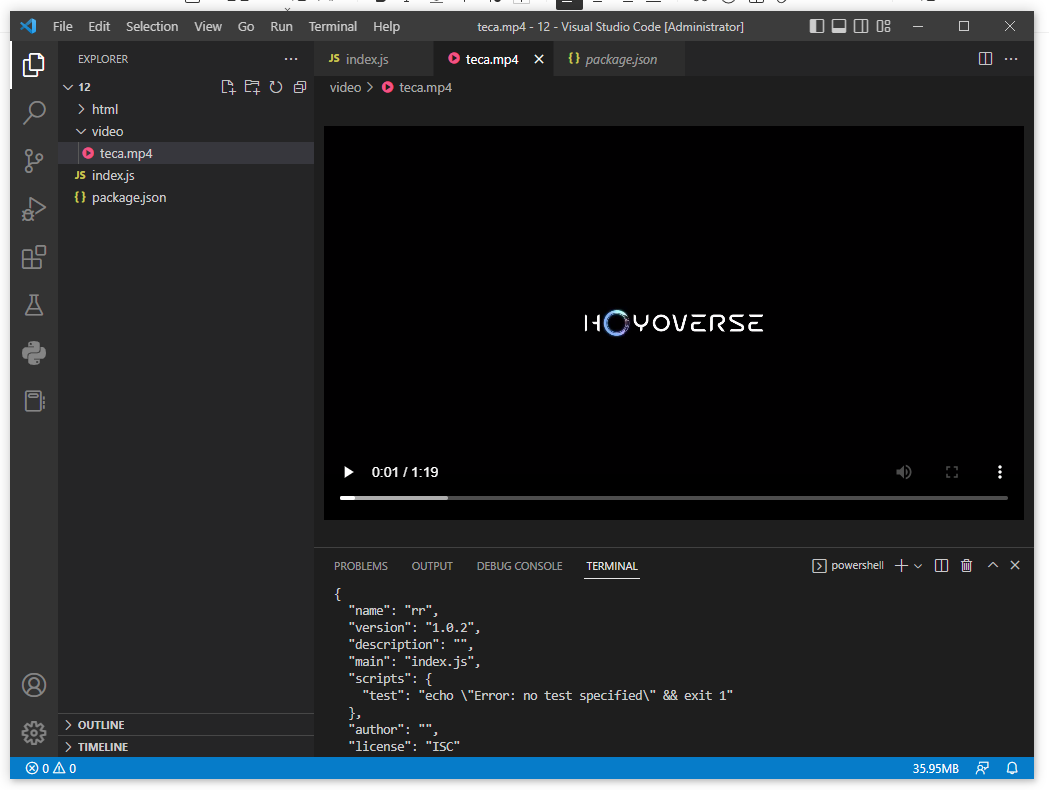Open the Testing flask view
1049x790 pixels.
[x=33, y=306]
